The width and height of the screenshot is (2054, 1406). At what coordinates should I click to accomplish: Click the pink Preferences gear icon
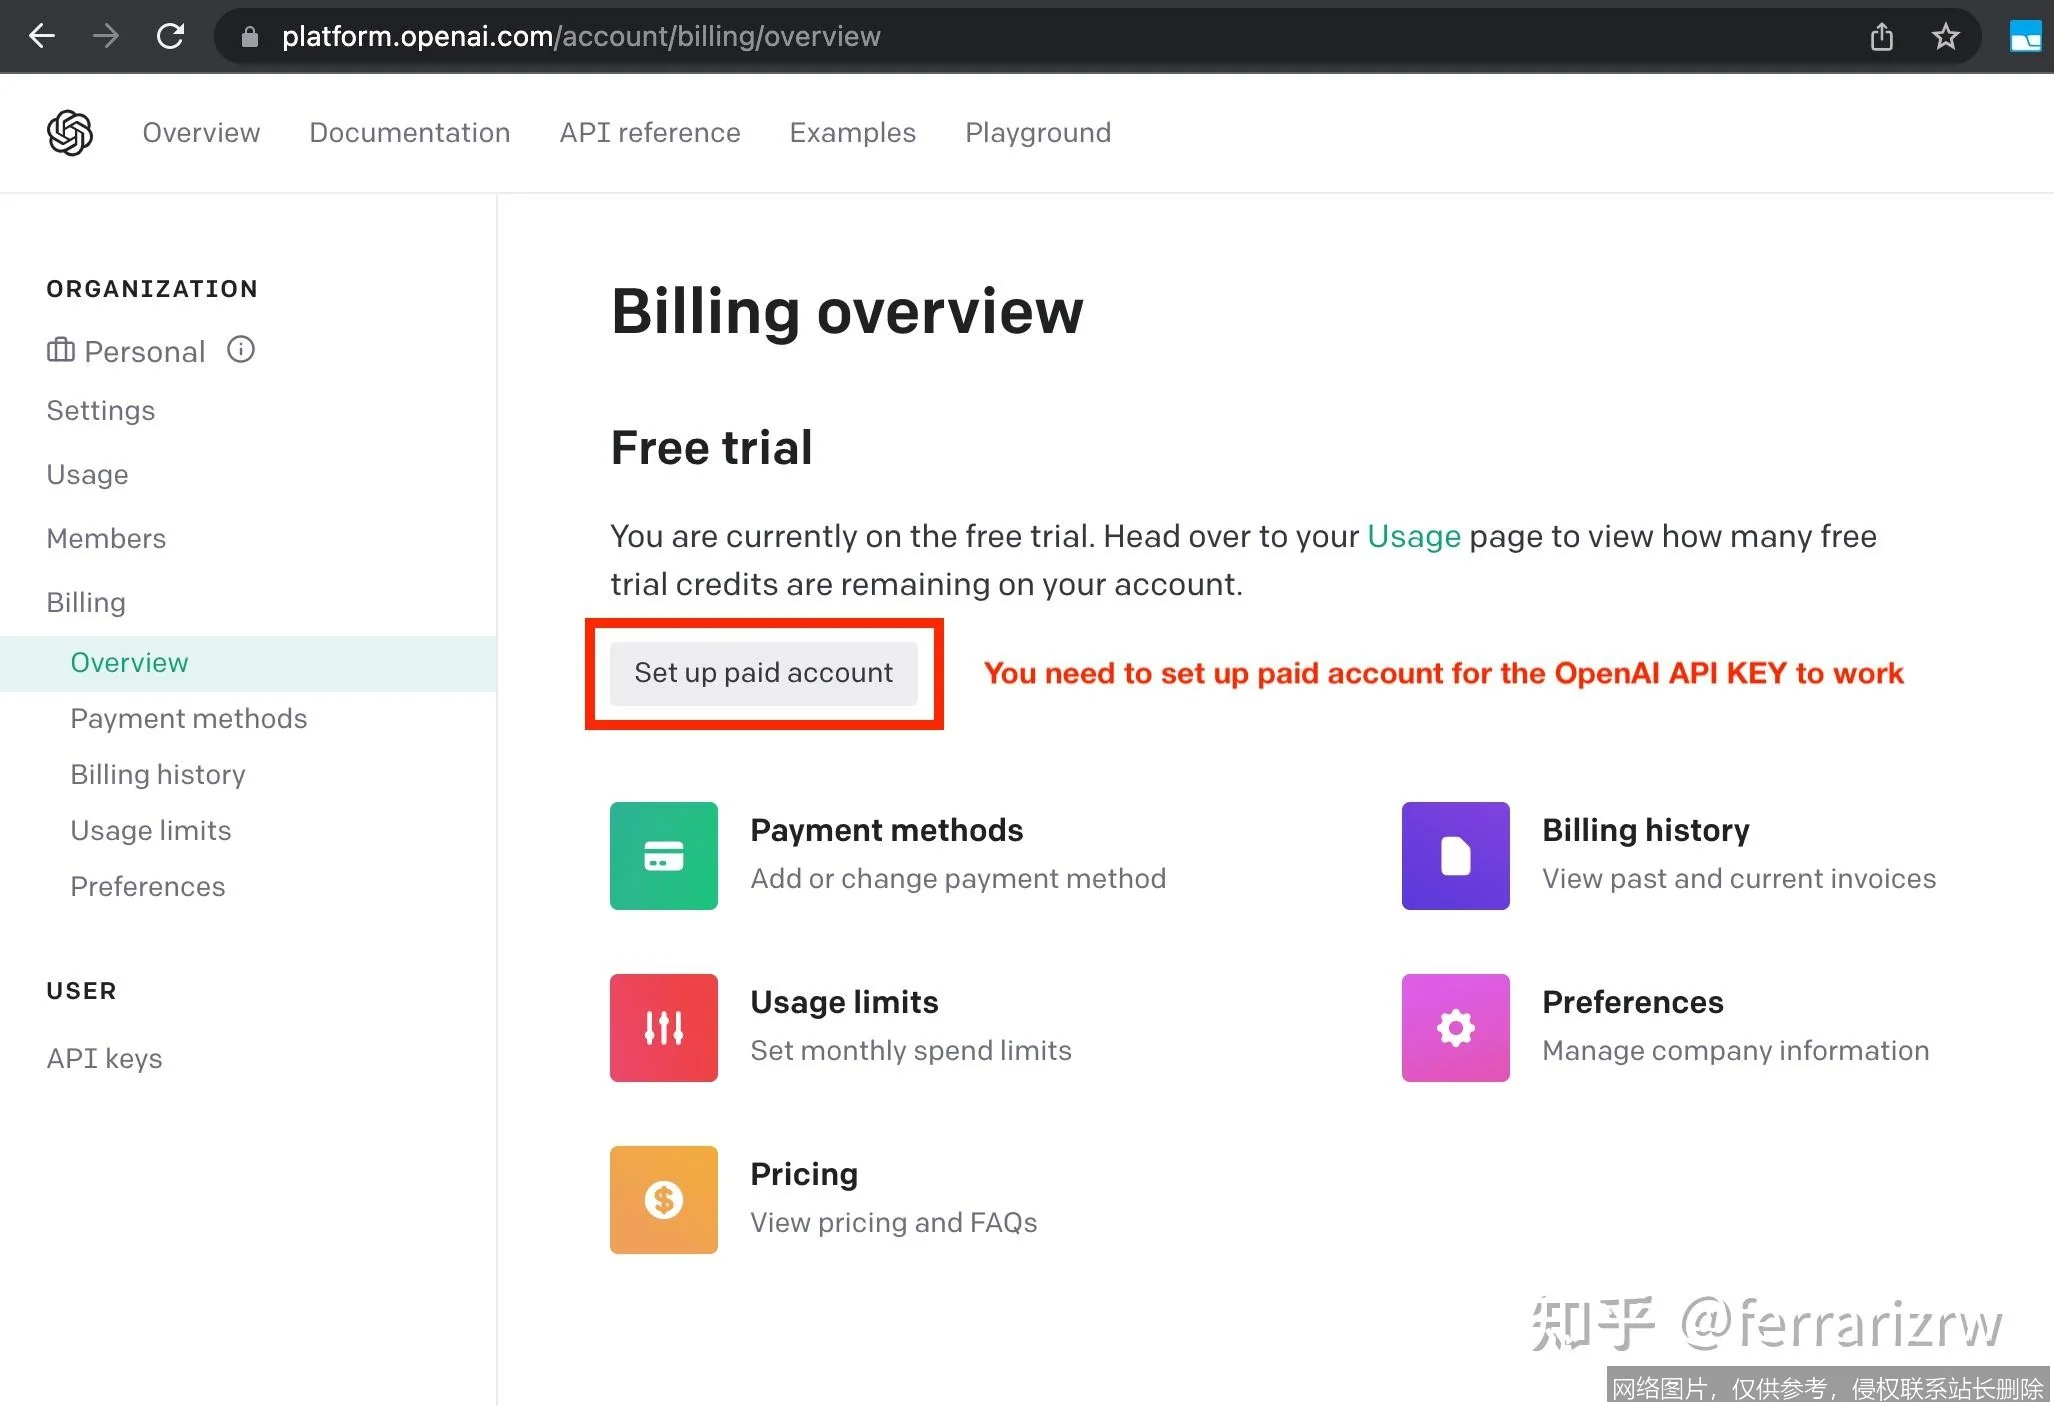1455,1028
